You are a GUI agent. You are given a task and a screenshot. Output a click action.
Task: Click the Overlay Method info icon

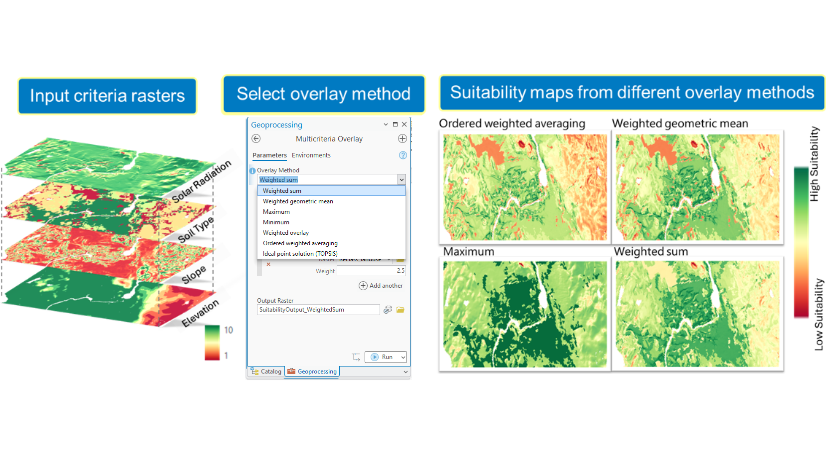pyautogui.click(x=252, y=171)
